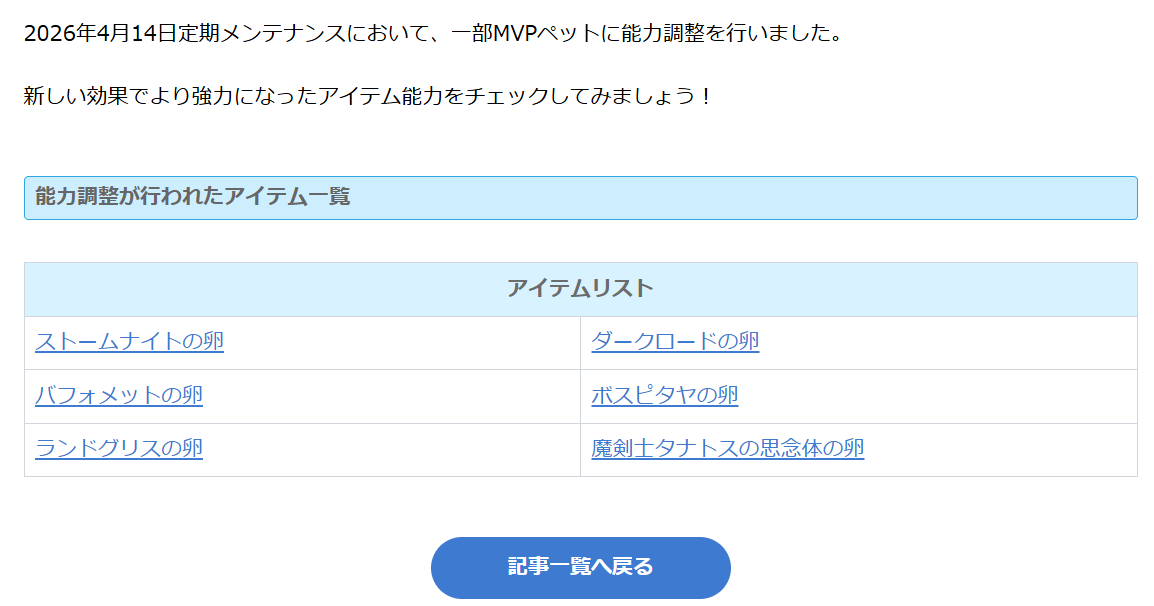Viewport: 1154px width, 606px height.
Task: Click the 2026年4月14日 date text
Action: click(99, 33)
